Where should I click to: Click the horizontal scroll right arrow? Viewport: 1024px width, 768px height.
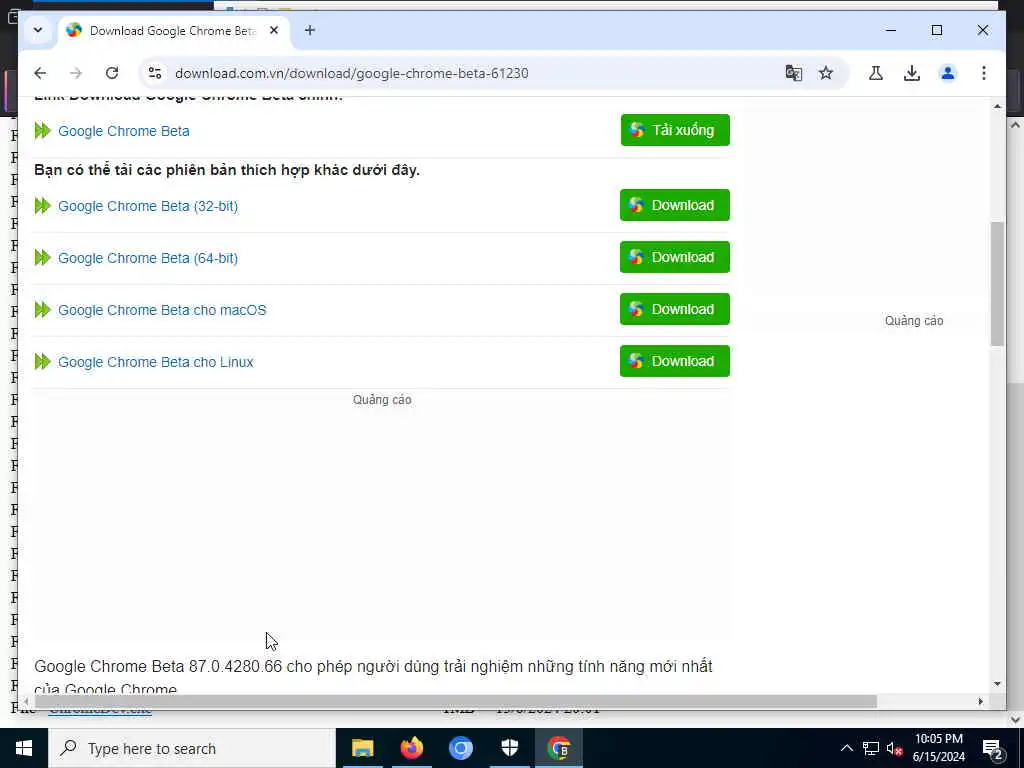[980, 701]
